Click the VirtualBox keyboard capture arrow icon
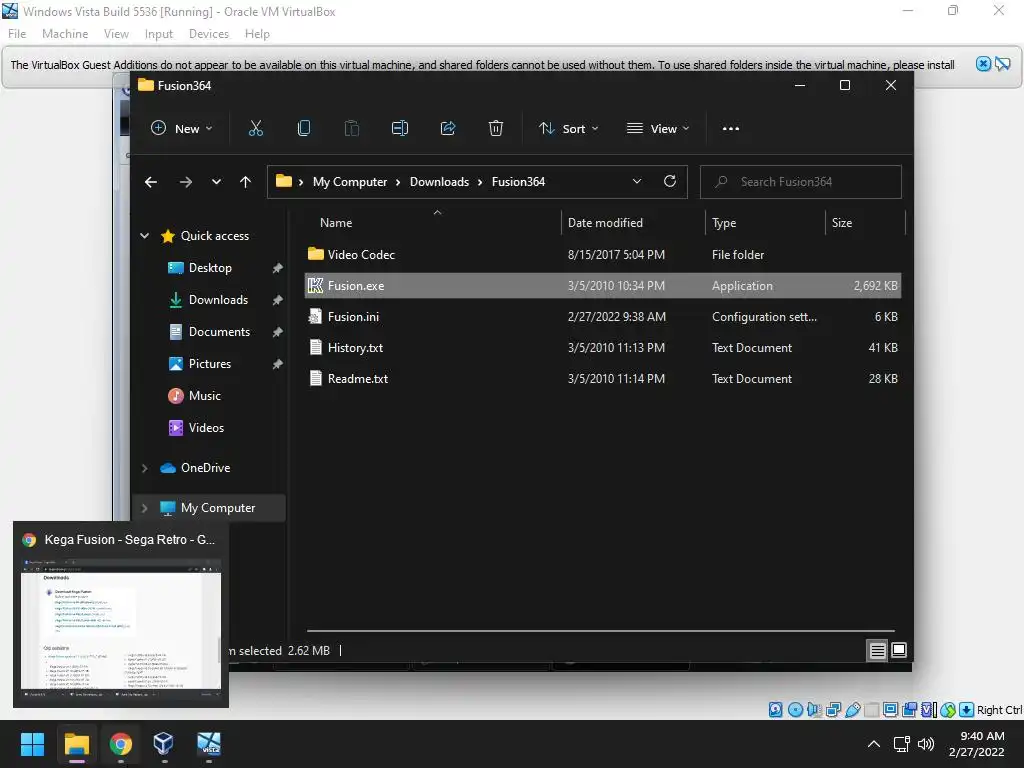 tap(967, 710)
